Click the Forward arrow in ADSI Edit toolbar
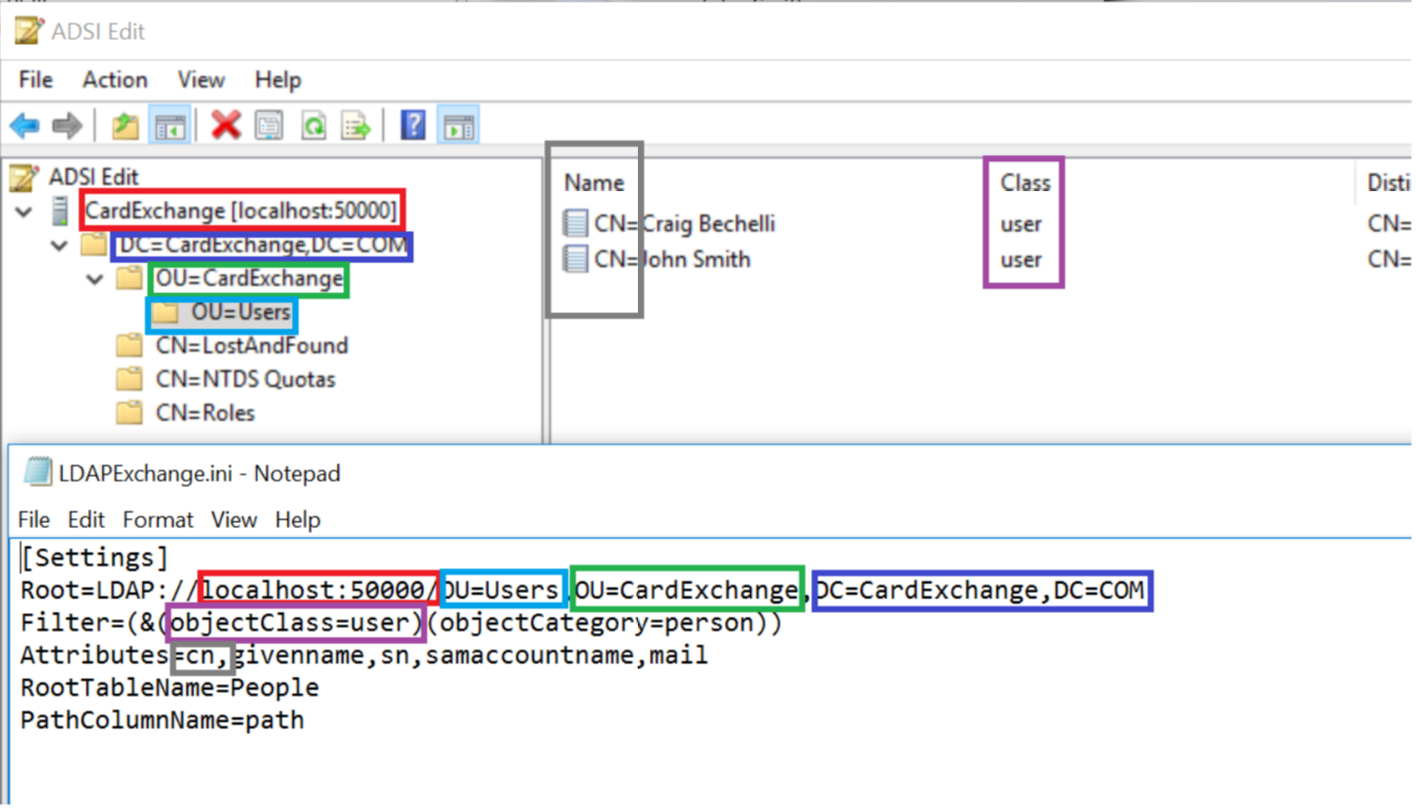1416x810 pixels. coord(66,126)
